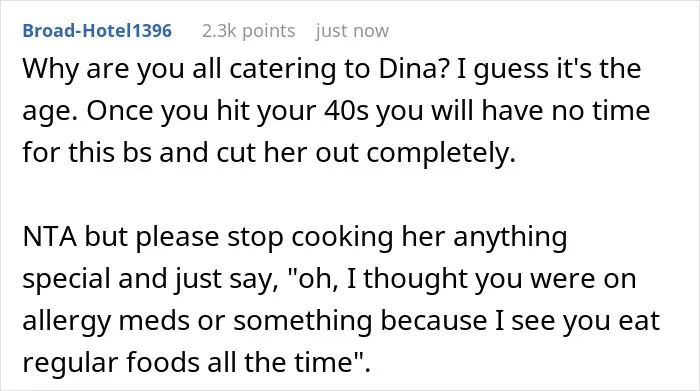Click the word 'Once' in second line
The width and height of the screenshot is (700, 391).
coord(120,111)
